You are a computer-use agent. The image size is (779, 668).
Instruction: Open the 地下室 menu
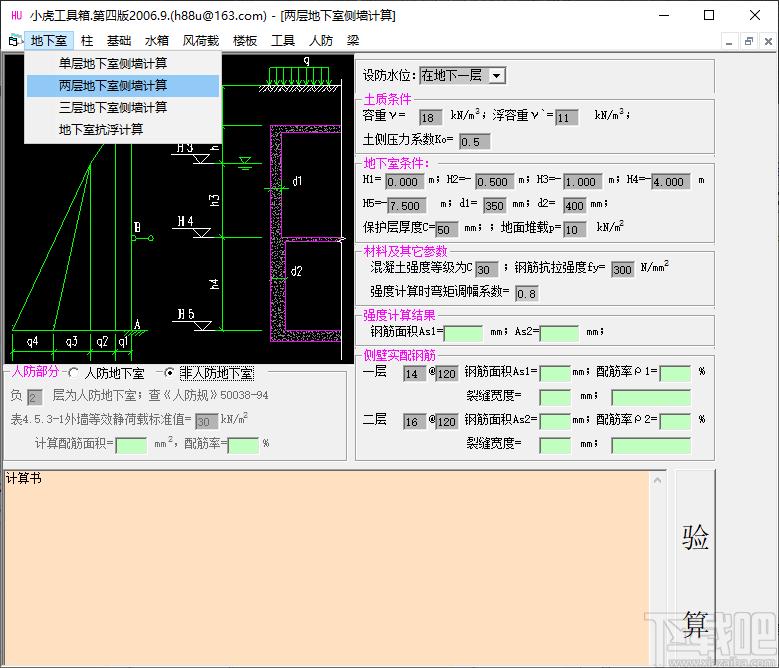click(x=49, y=40)
